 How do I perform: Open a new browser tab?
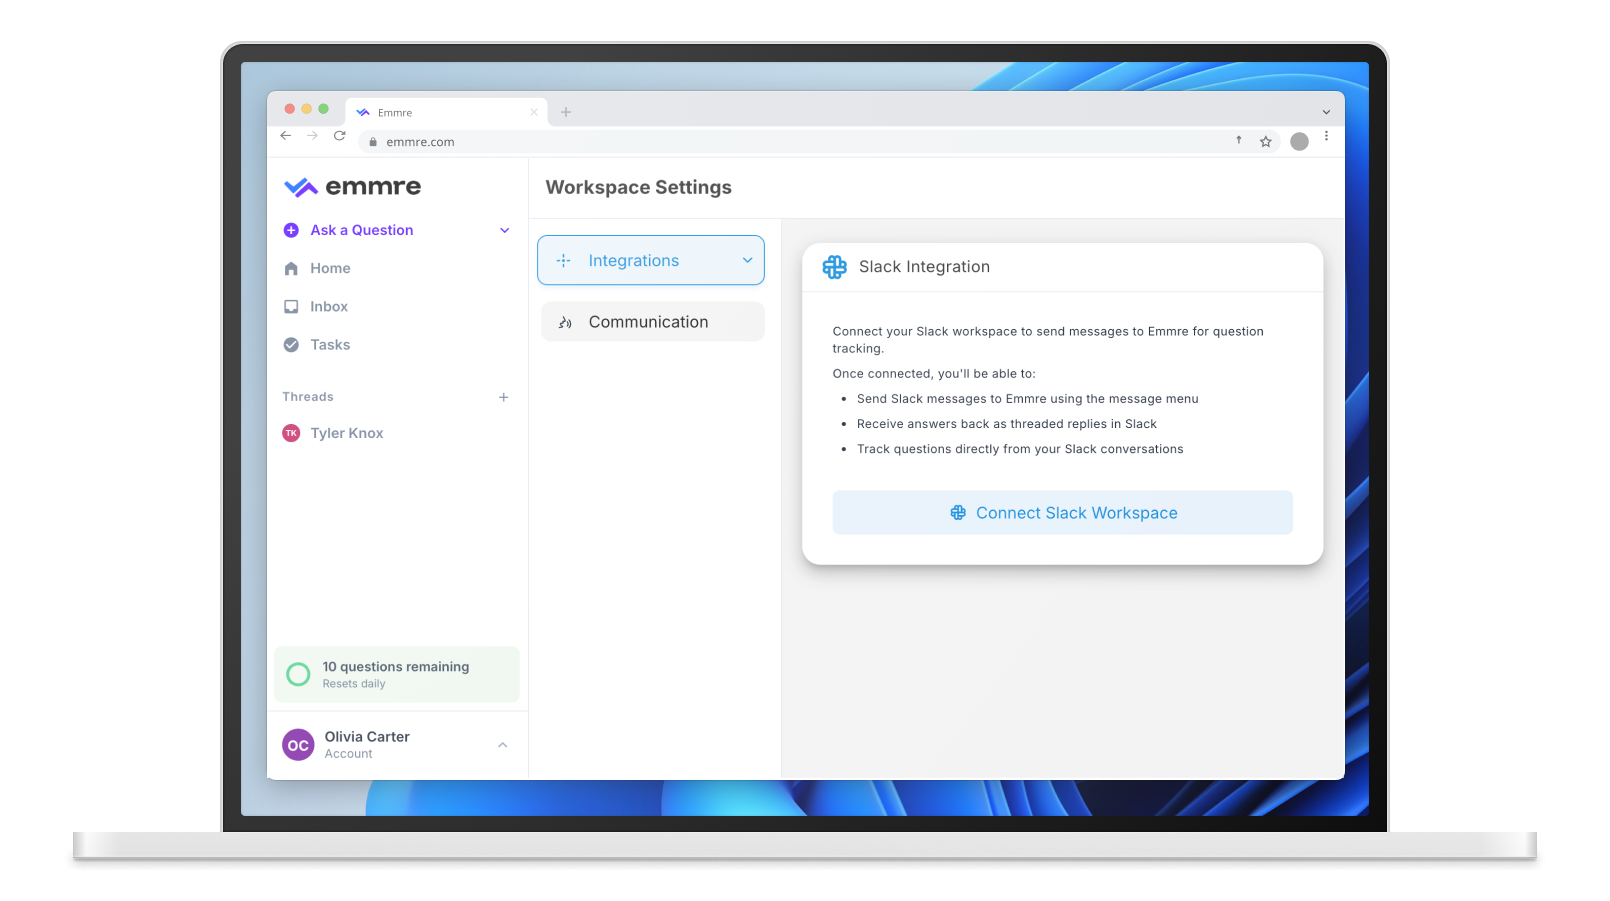(x=566, y=112)
